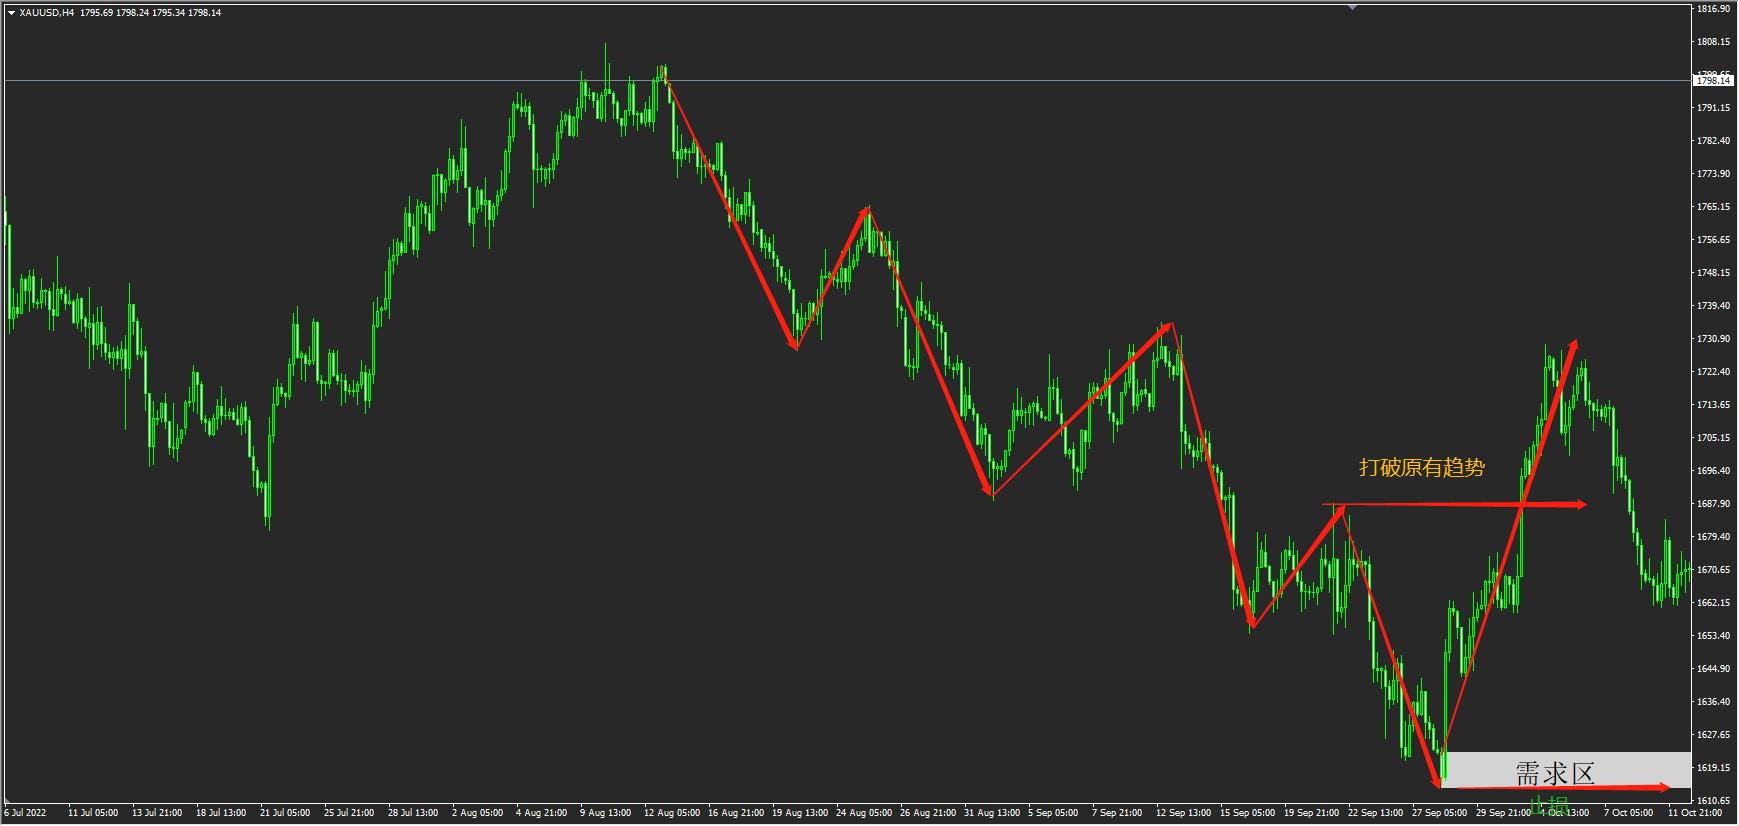Click the 2 Aug 05:00 time axis label
1739x826 pixels.
[478, 814]
